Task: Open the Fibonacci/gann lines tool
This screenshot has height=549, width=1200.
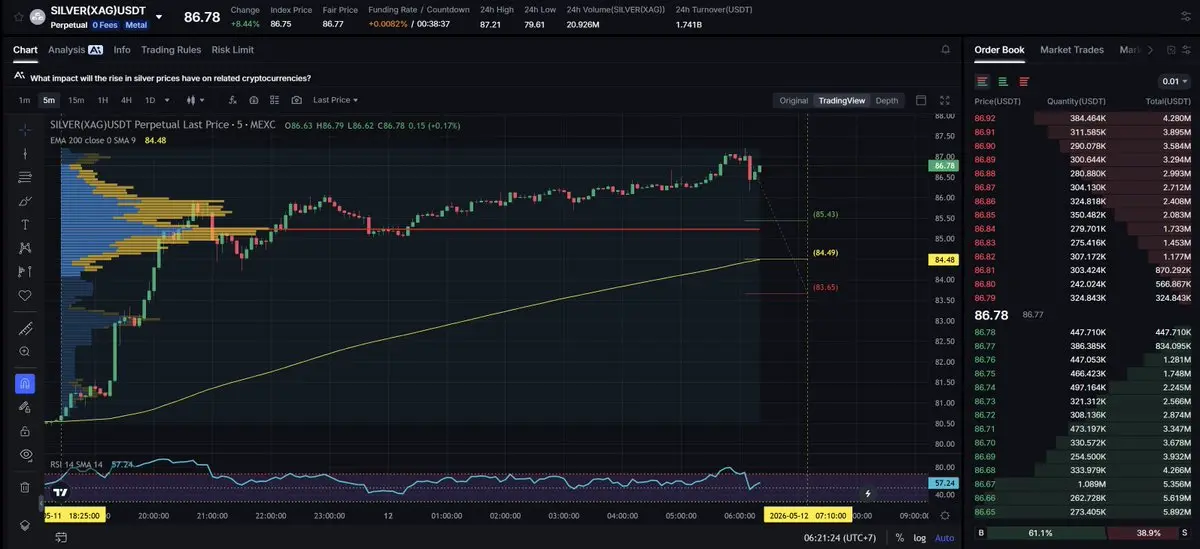Action: (x=25, y=177)
